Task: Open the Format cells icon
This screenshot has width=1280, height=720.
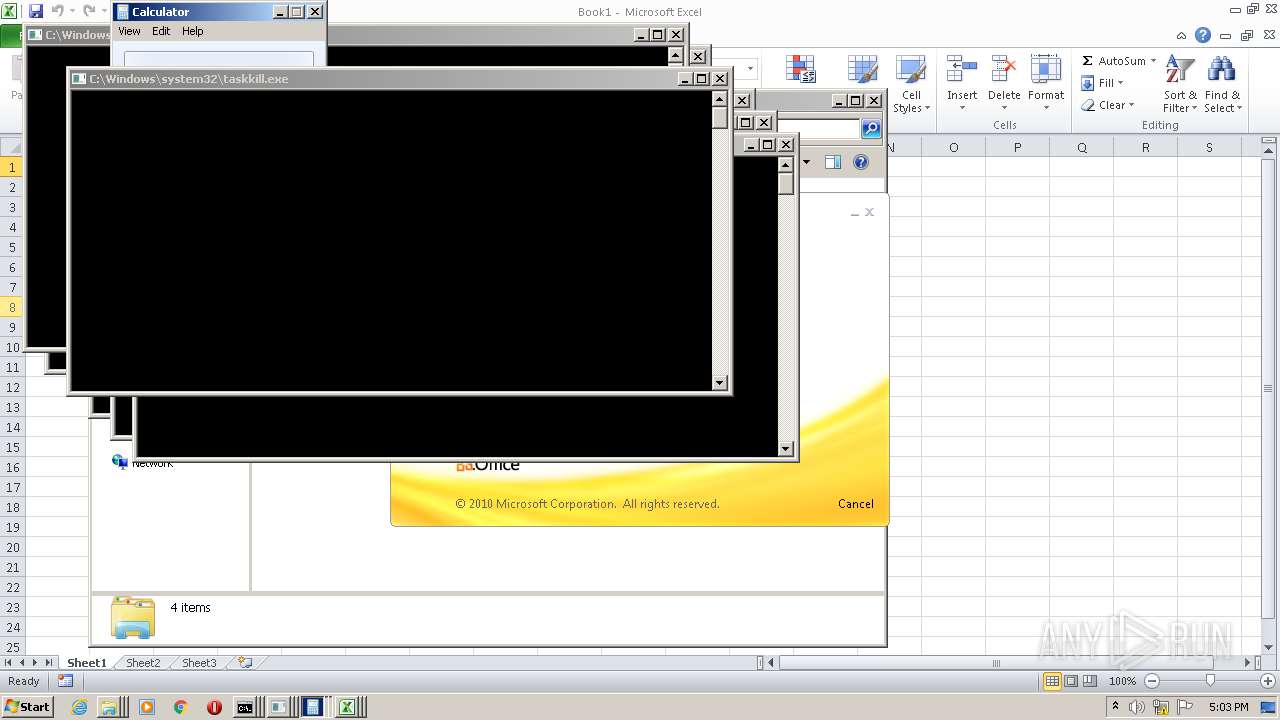Action: pos(1046,69)
